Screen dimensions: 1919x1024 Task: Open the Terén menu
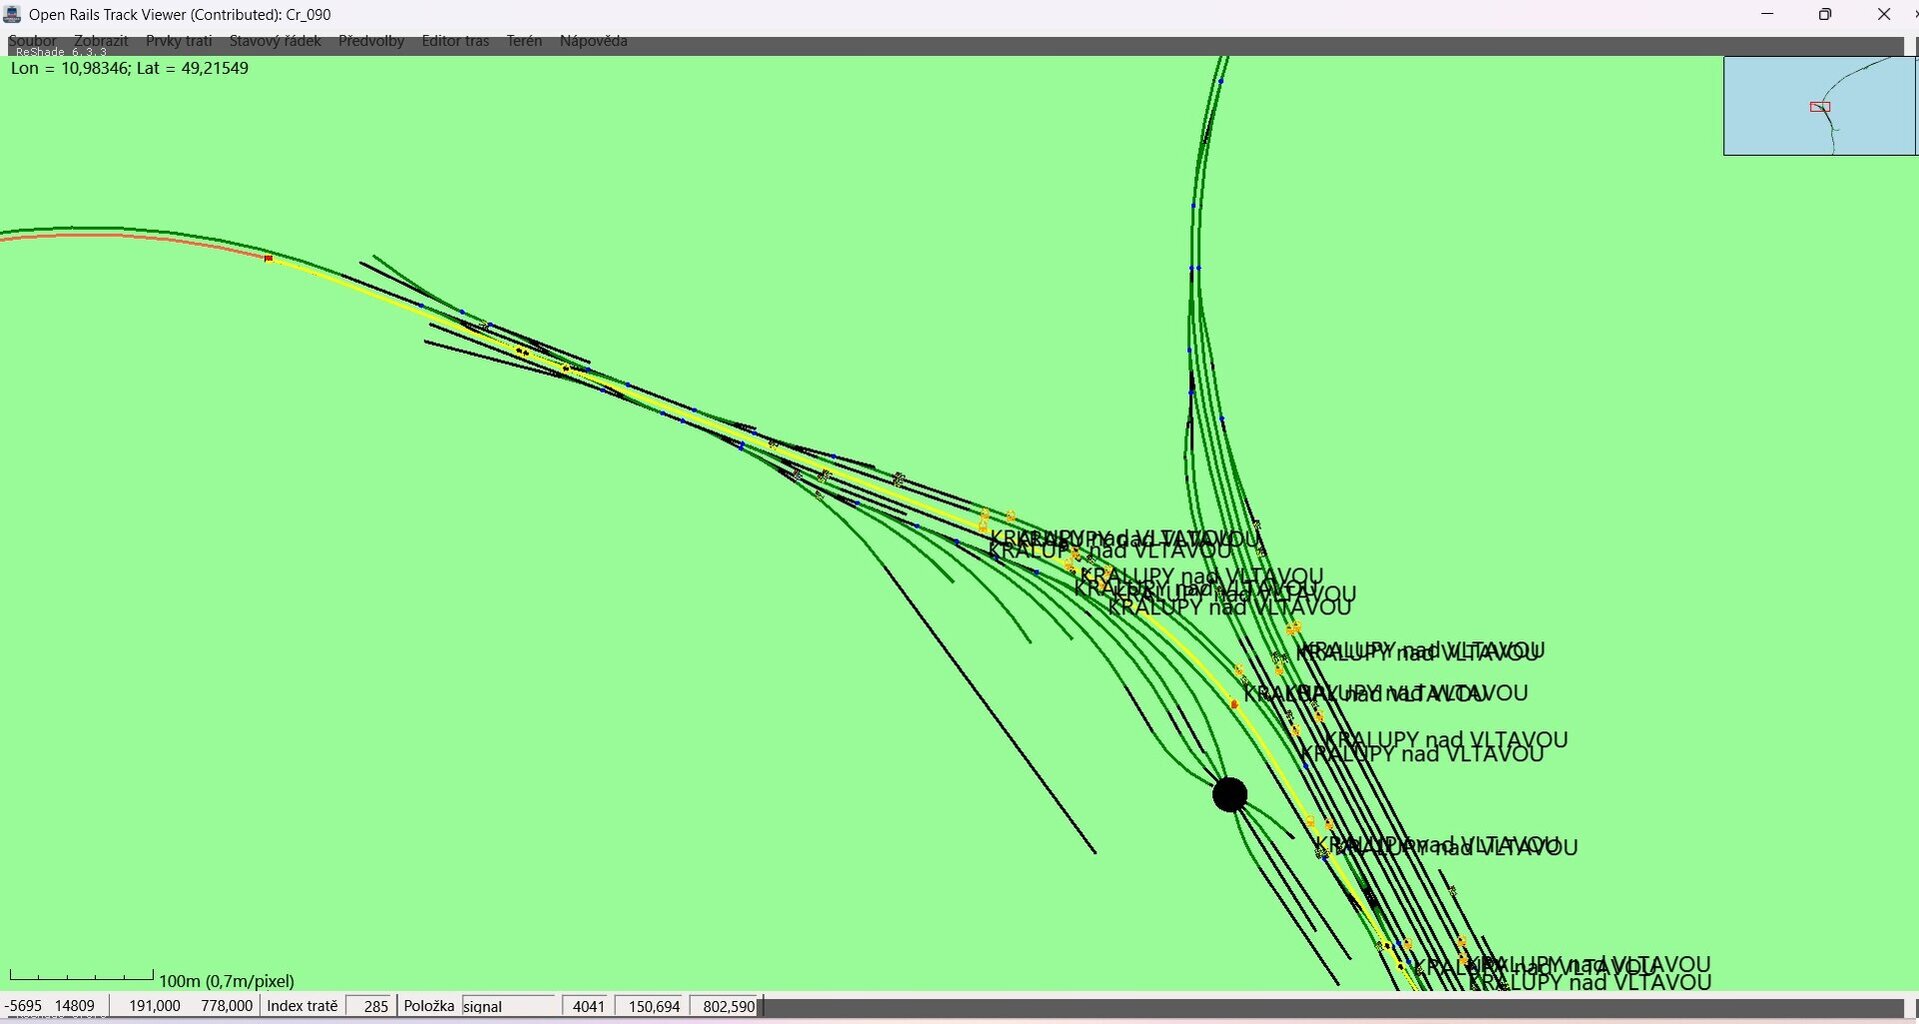click(524, 41)
